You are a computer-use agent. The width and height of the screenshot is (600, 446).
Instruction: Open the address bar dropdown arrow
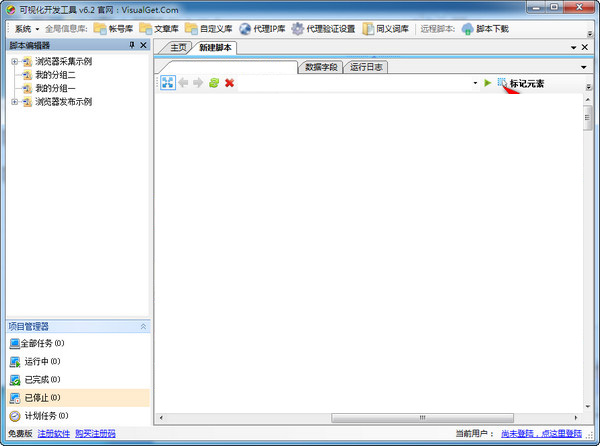click(475, 83)
